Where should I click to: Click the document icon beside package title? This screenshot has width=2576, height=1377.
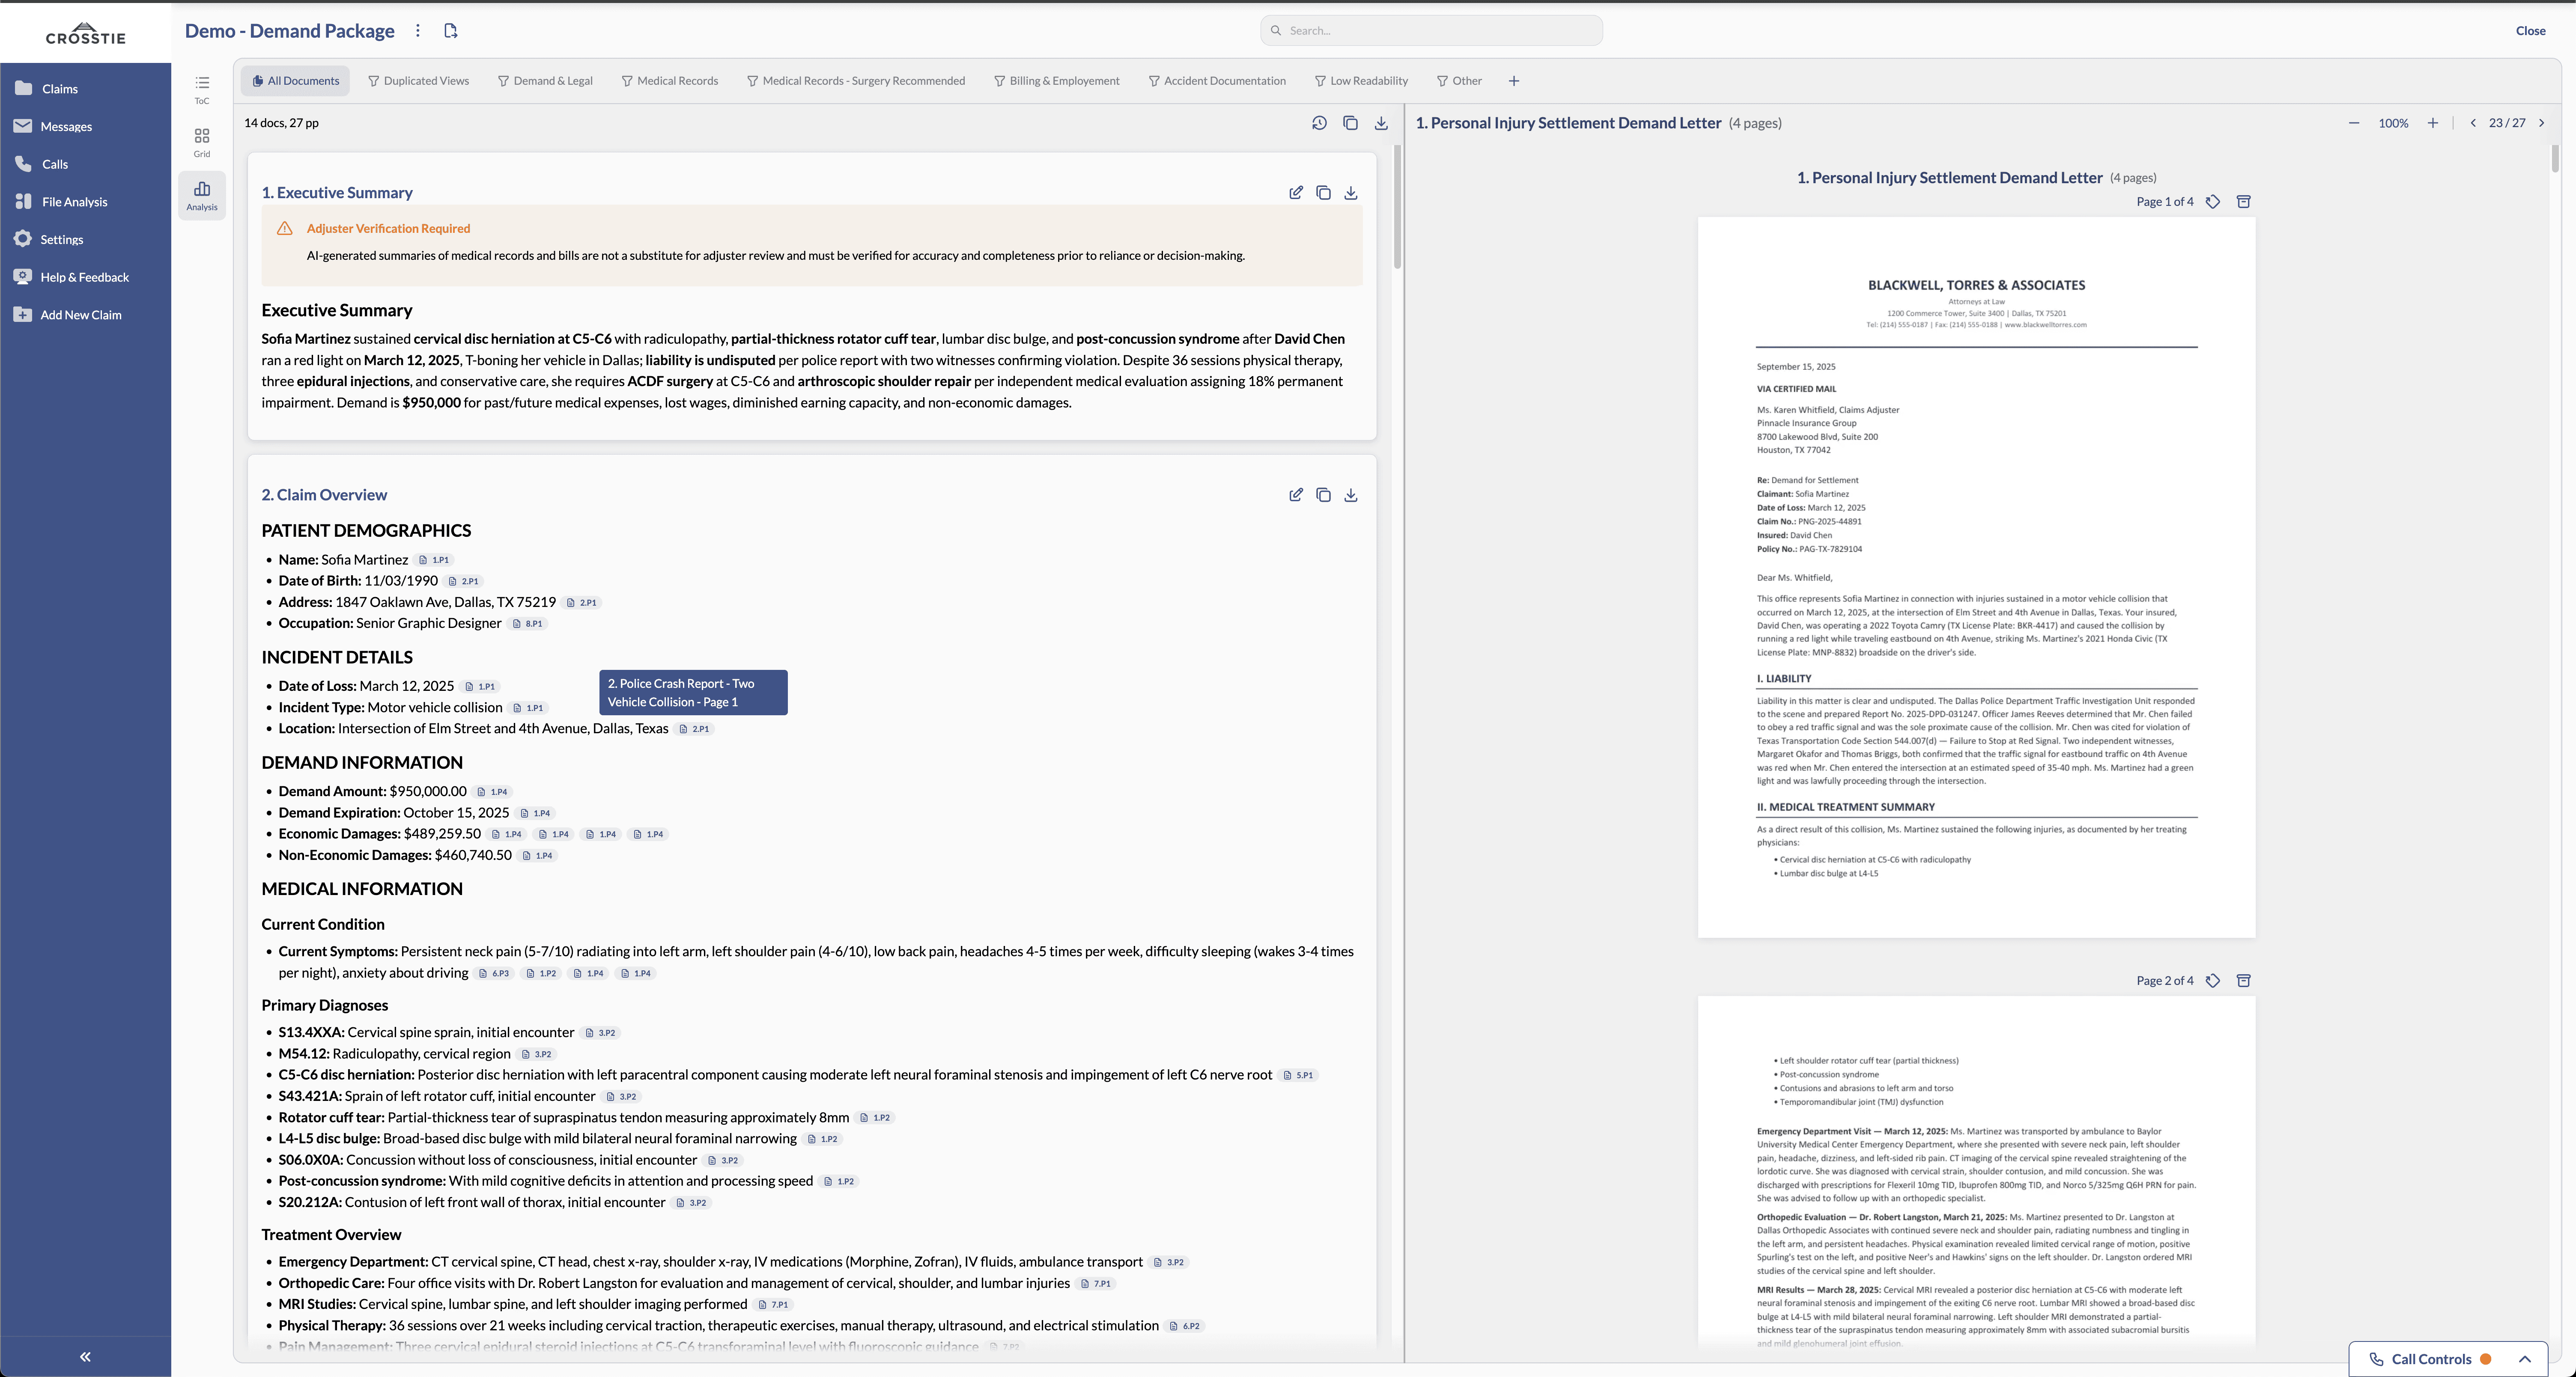[451, 31]
